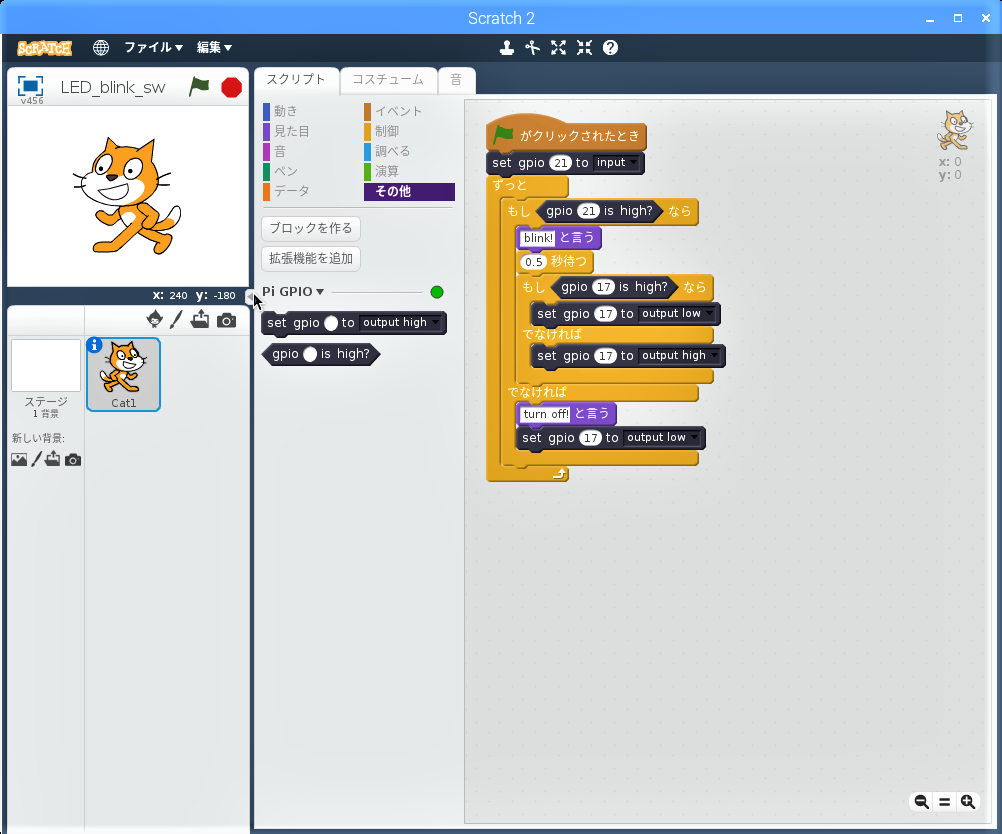Screen dimensions: 1002x834
Task: Open the input mode dropdown for gpio 21
Action: click(615, 163)
